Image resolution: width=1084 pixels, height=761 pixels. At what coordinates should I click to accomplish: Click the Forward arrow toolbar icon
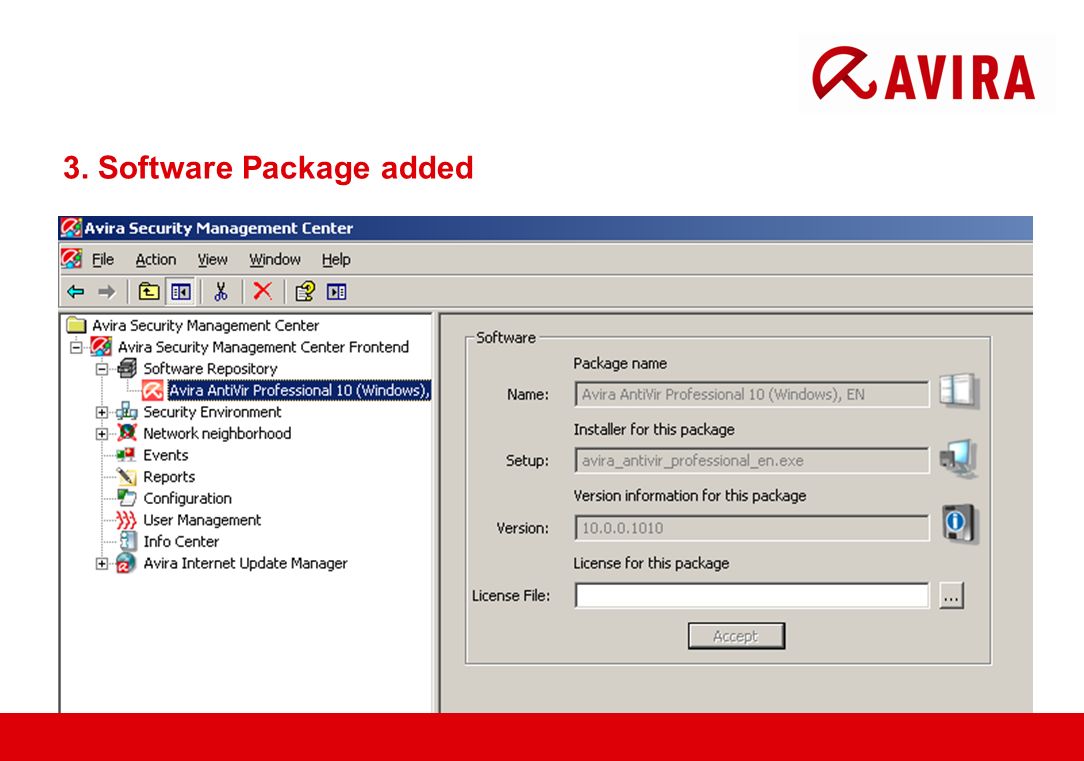coord(106,292)
